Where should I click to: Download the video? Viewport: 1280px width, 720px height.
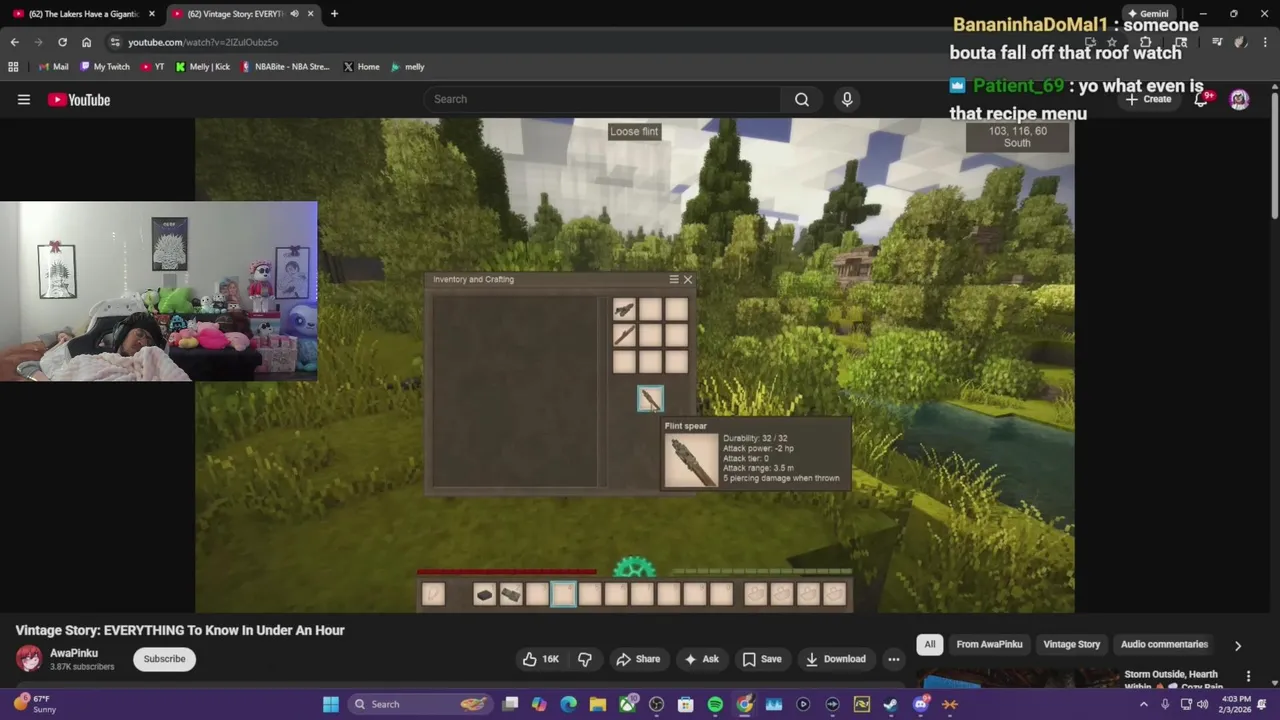[x=836, y=659]
